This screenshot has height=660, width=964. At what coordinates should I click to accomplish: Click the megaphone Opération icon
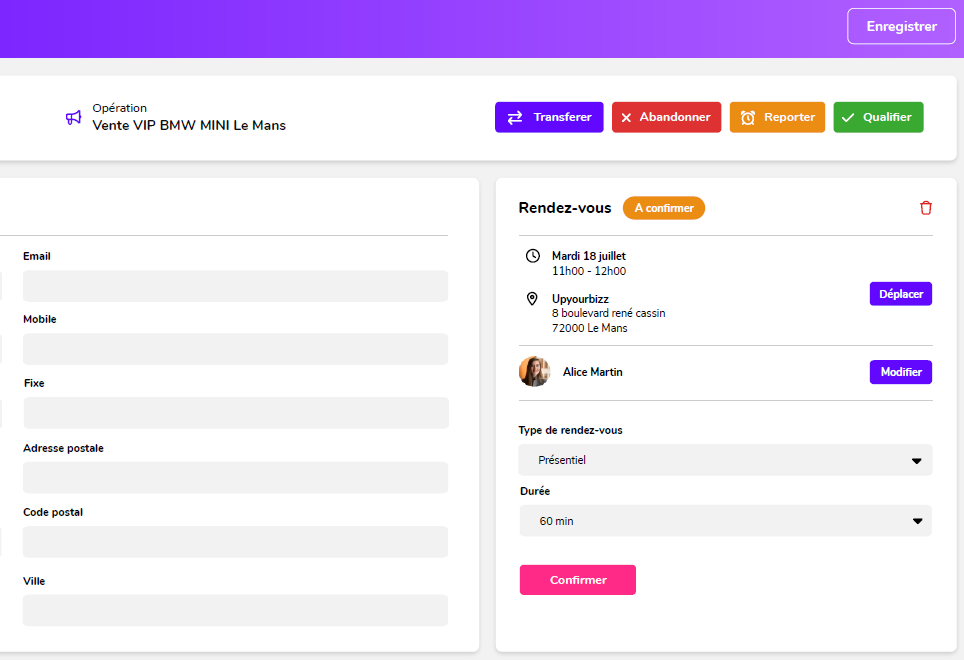pos(73,118)
